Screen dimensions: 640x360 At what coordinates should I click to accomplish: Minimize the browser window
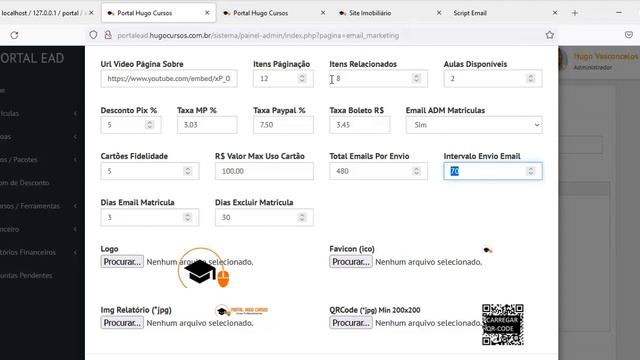pyautogui.click(x=619, y=13)
